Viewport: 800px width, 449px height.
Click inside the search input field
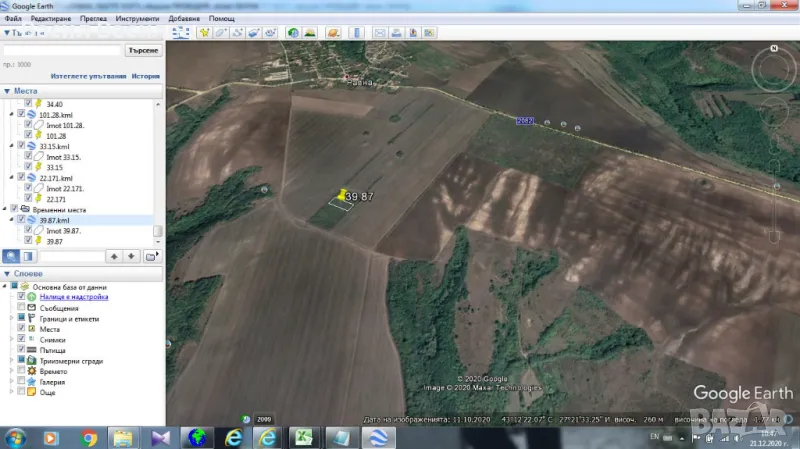click(x=62, y=50)
